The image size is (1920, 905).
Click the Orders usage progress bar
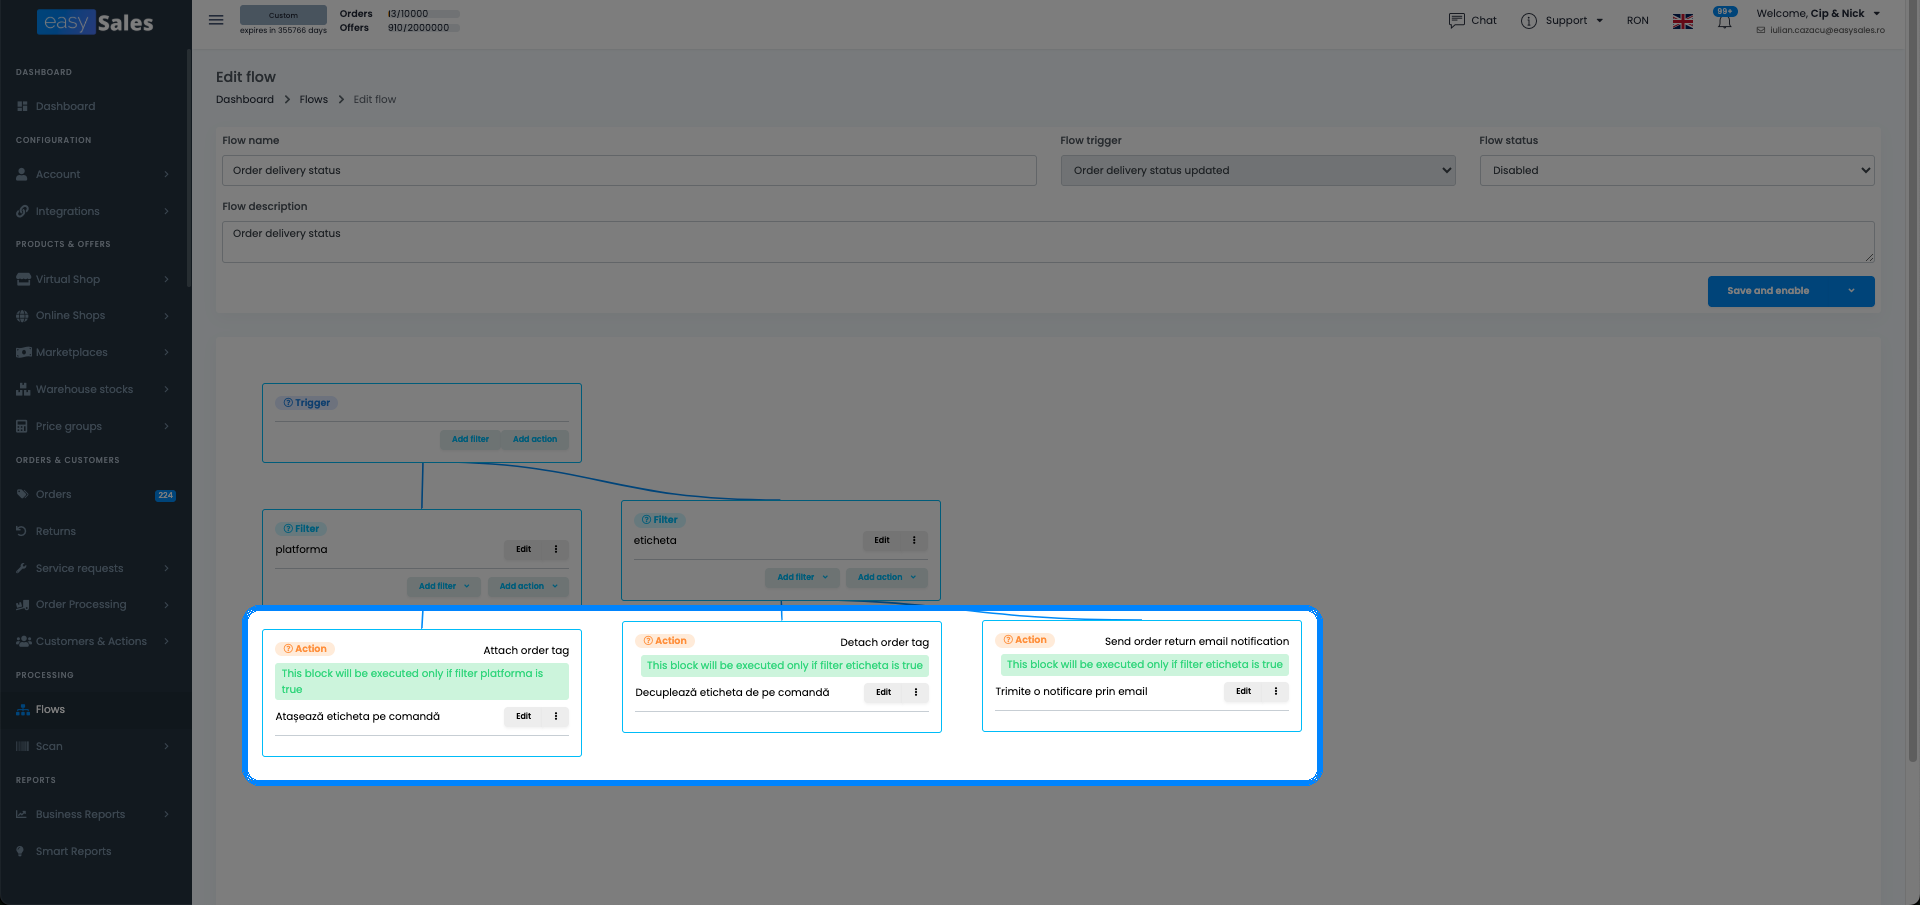[424, 14]
